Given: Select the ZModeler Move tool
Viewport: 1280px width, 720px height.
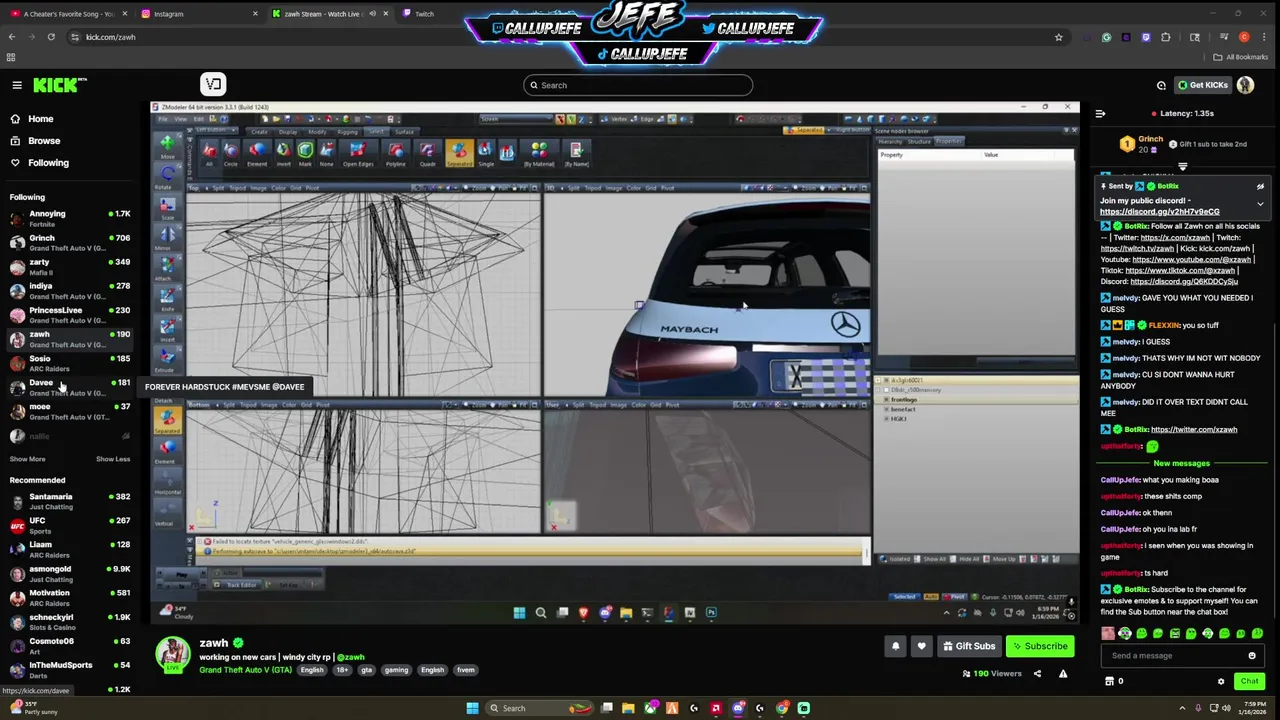Looking at the screenshot, I should [x=167, y=144].
